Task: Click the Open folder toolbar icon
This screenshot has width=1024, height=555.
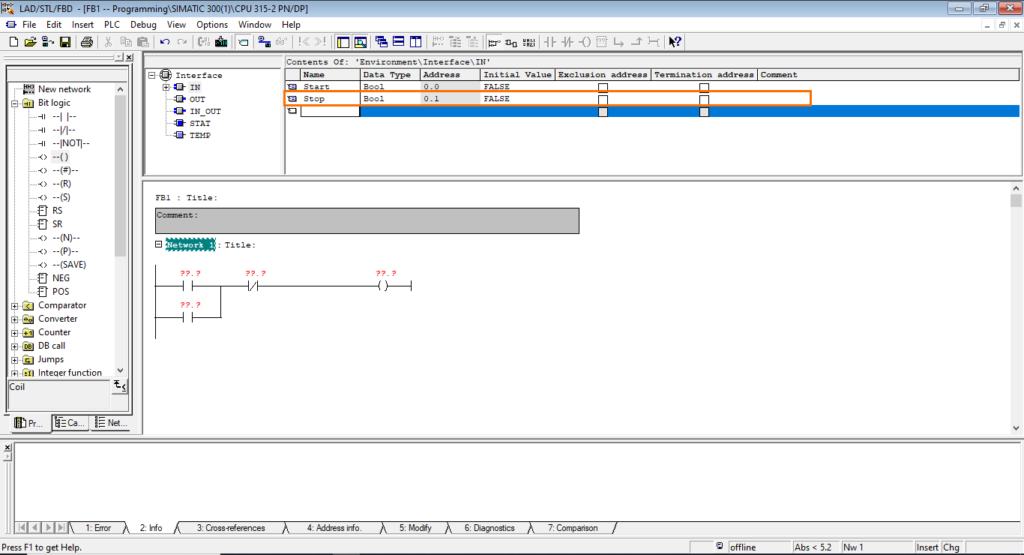Action: [30, 42]
